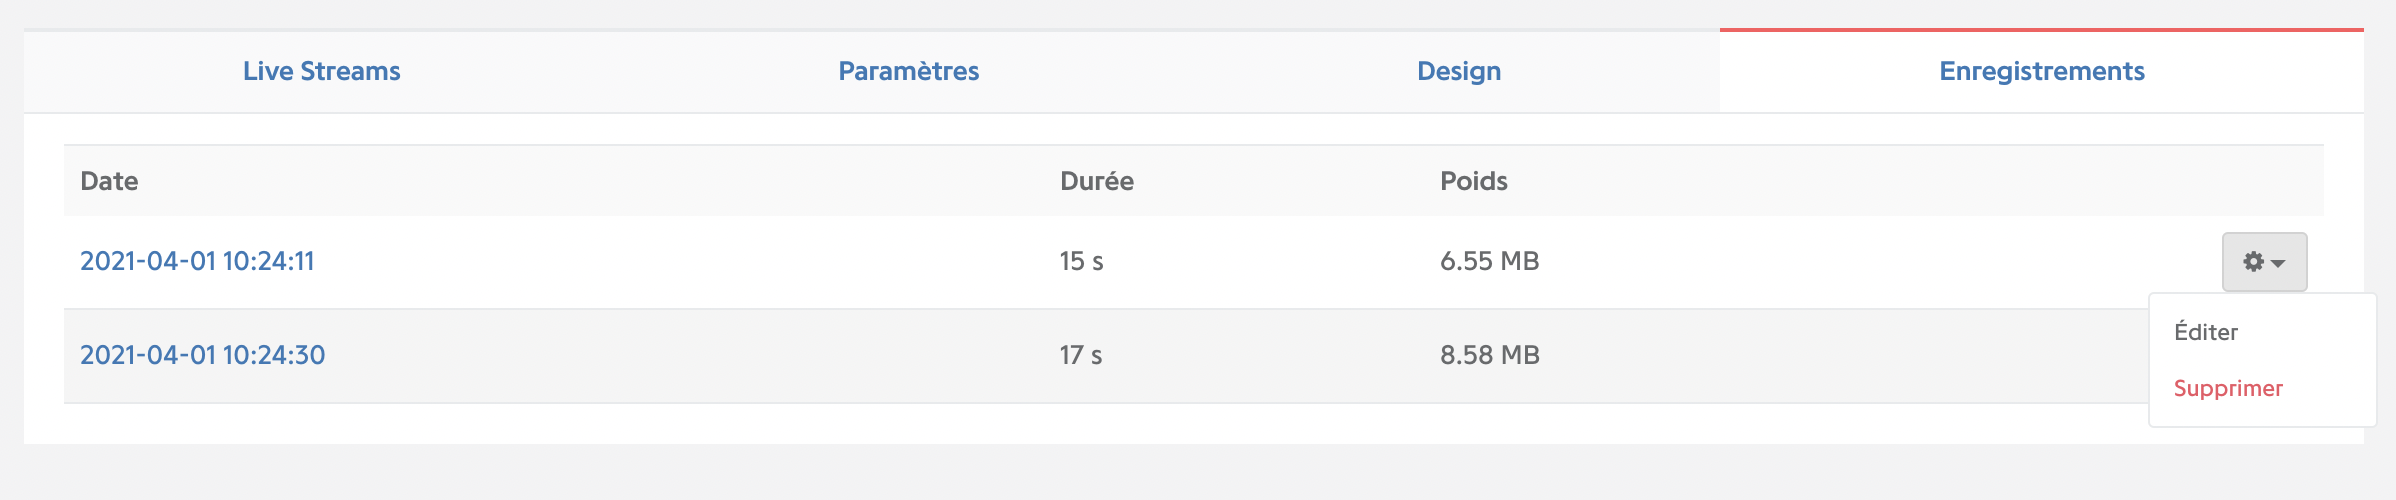Click the empty header cell above the gear button

point(2264,181)
